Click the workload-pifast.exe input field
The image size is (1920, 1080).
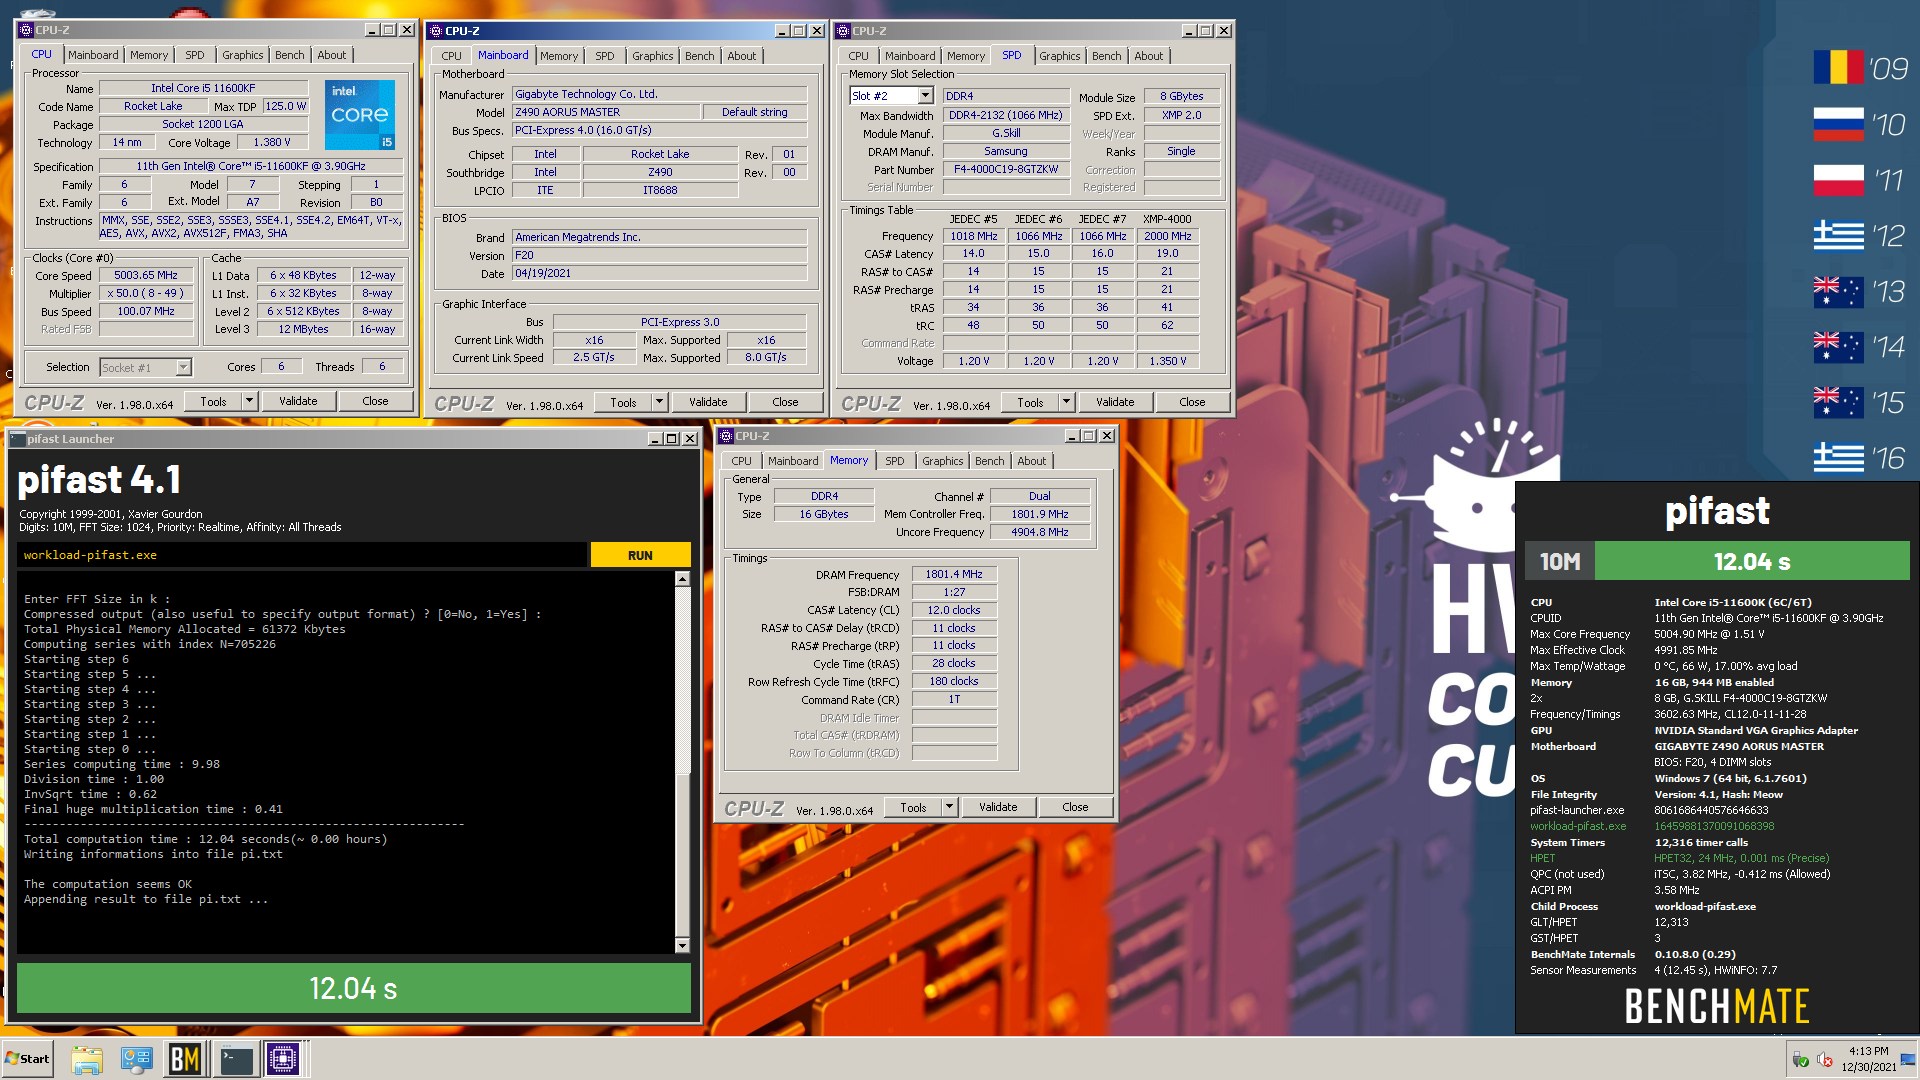(301, 555)
